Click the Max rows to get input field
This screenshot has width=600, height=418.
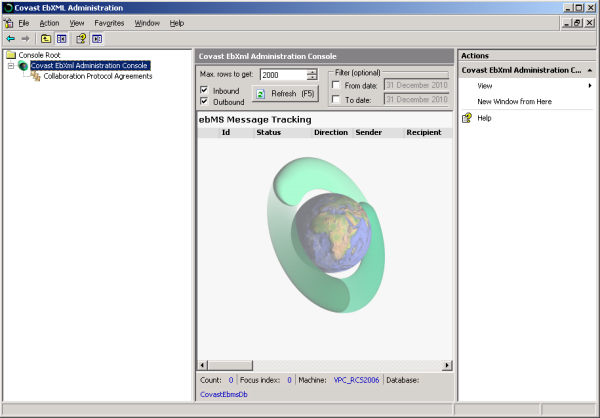pos(284,75)
